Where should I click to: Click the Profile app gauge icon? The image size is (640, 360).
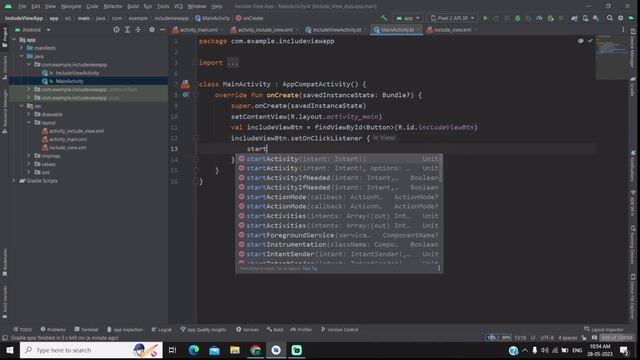click(539, 18)
